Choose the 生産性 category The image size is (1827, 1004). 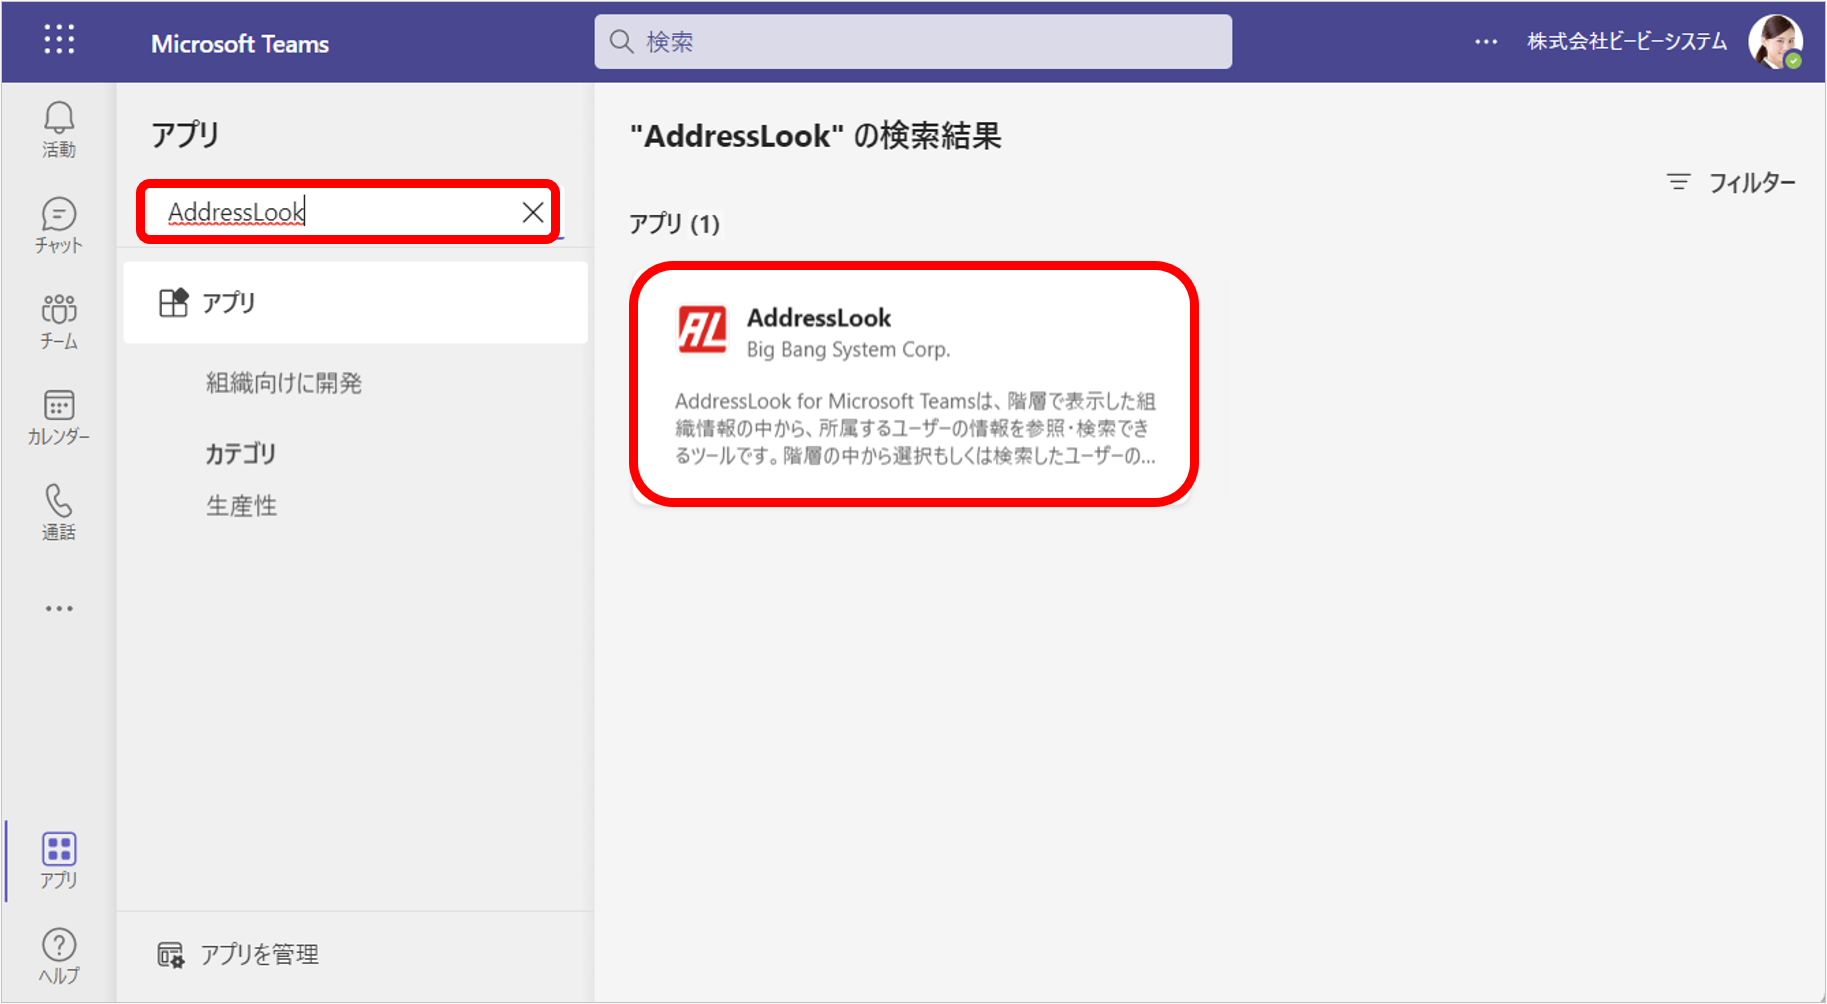242,506
